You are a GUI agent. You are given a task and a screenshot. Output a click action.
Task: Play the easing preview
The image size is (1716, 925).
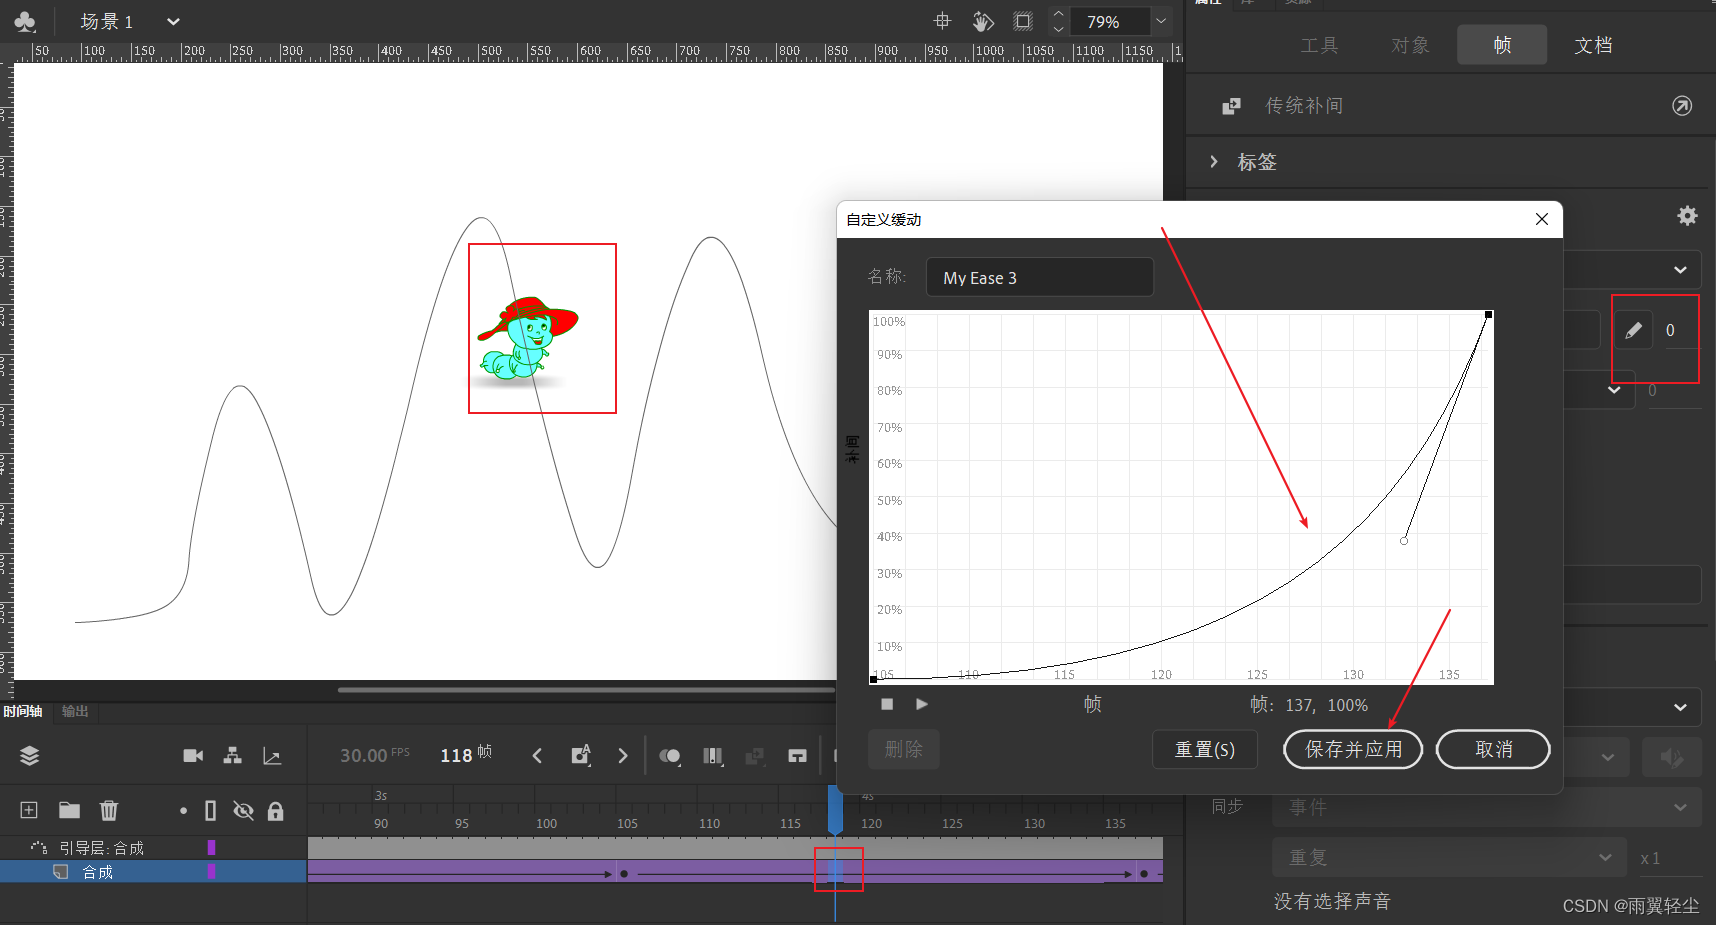(922, 704)
